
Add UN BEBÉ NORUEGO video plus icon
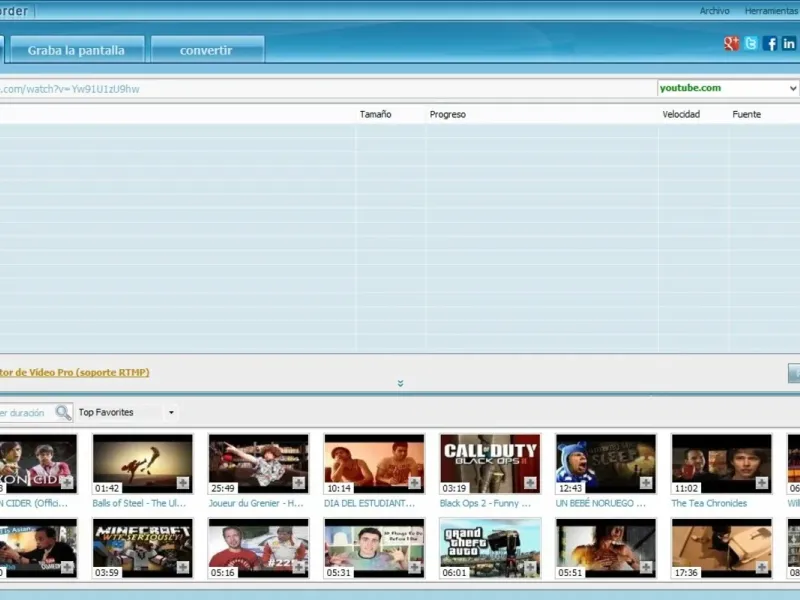point(646,483)
